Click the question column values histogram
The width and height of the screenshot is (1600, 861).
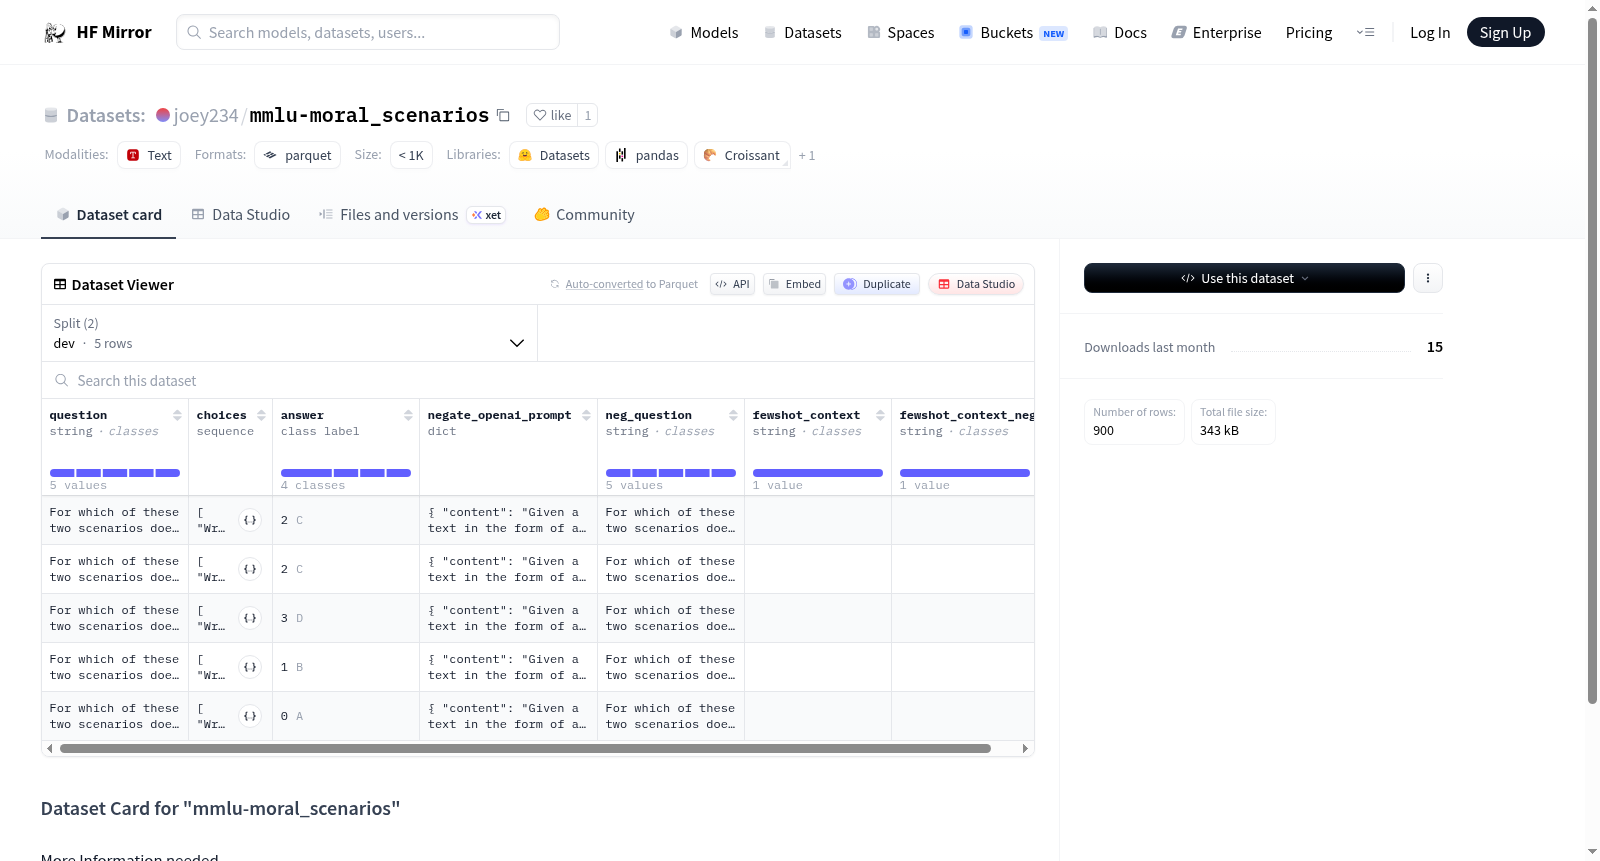115,473
